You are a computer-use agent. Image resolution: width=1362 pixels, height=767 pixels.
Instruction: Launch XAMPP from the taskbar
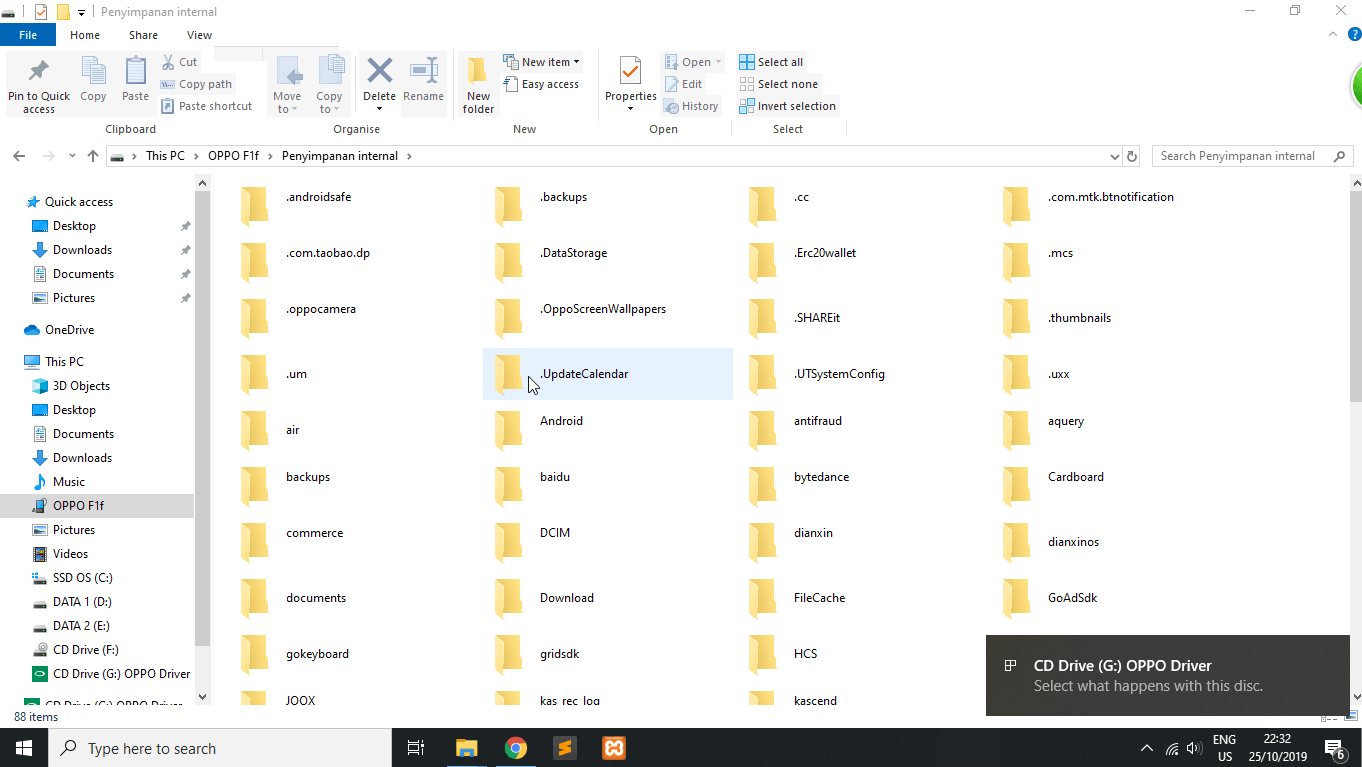(x=613, y=748)
